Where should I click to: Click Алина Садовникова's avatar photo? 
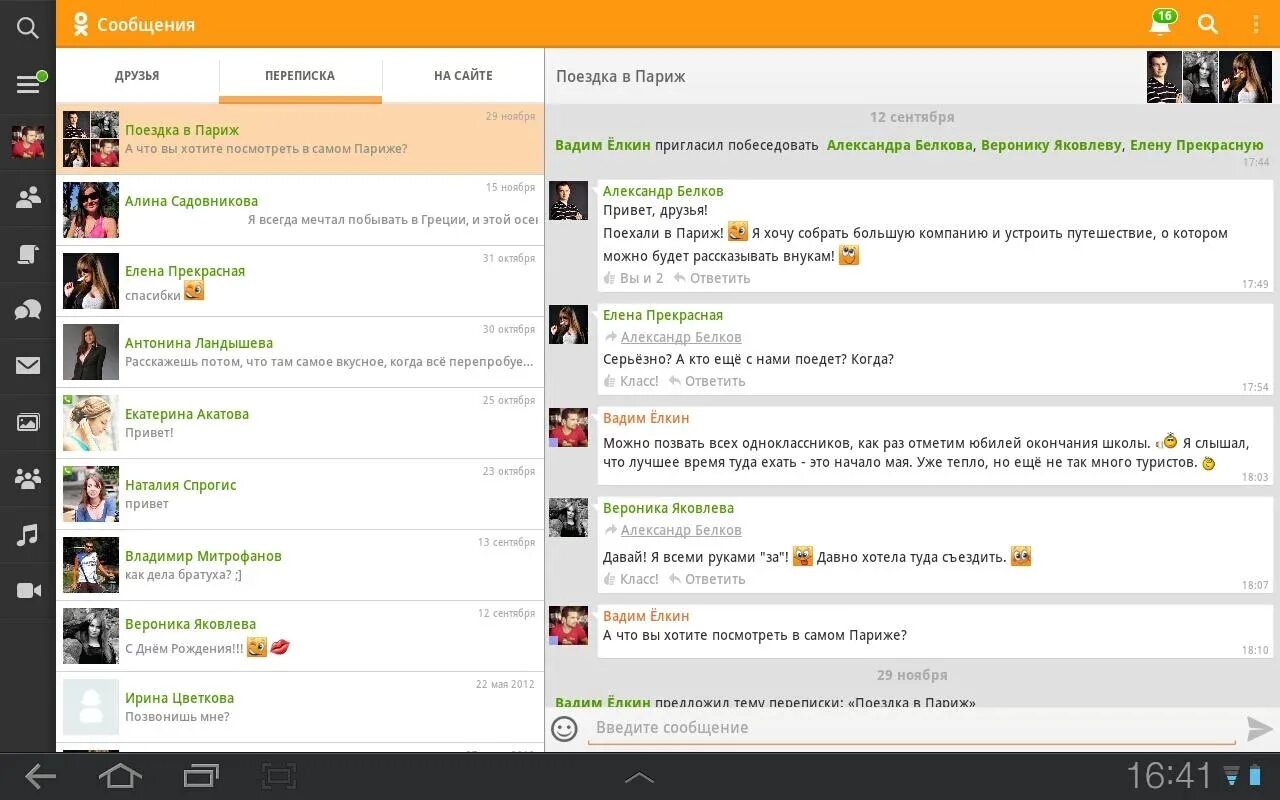91,210
